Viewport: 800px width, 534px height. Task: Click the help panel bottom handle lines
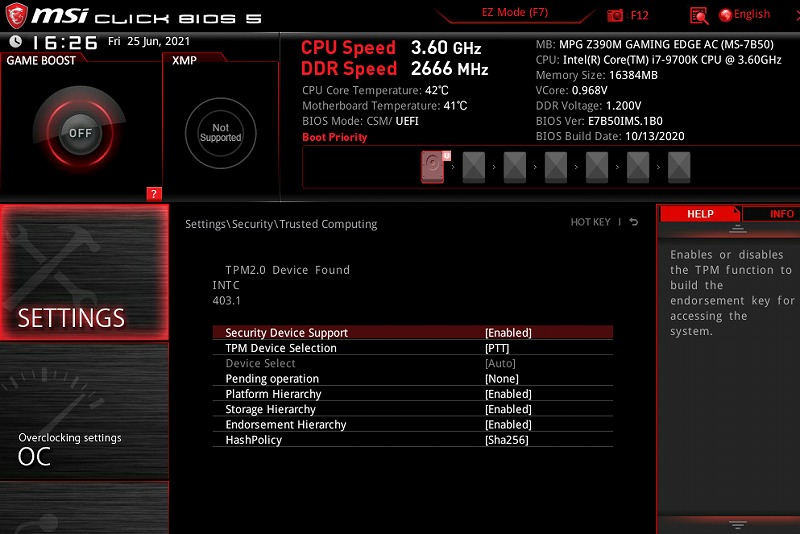click(737, 524)
